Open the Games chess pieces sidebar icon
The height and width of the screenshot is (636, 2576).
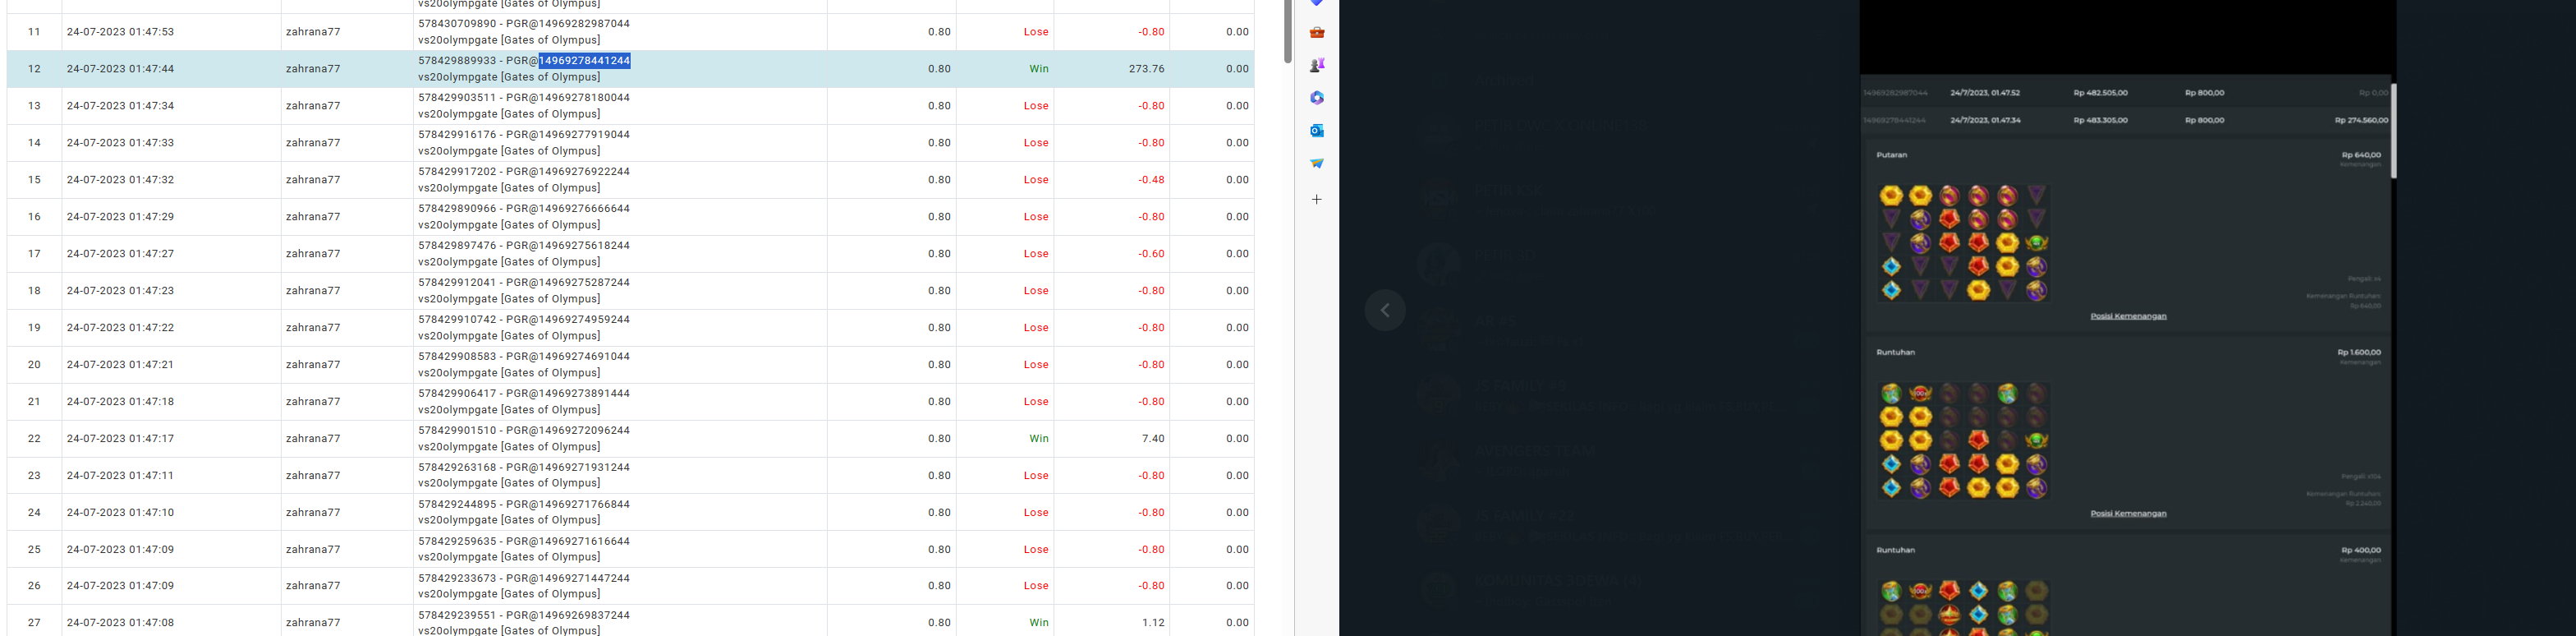coord(1317,65)
